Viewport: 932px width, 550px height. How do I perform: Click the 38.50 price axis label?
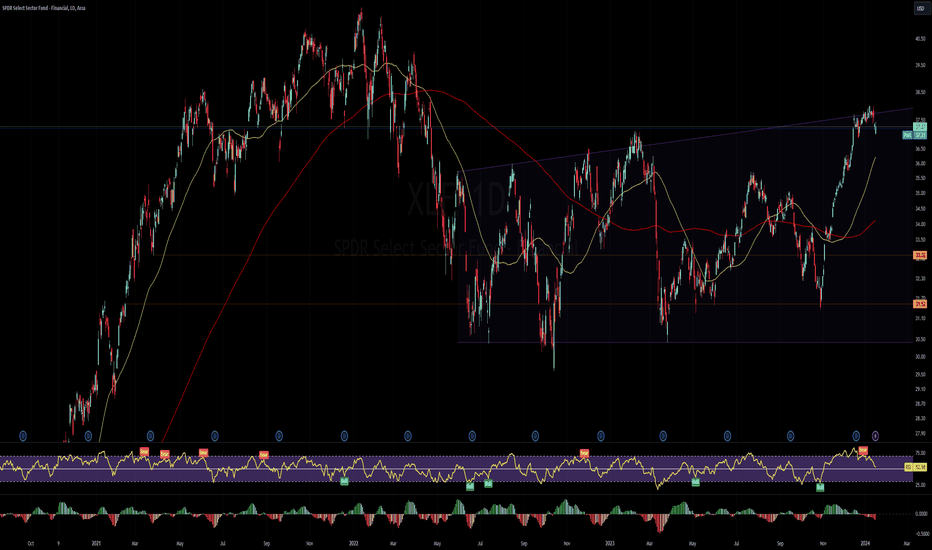[x=921, y=92]
